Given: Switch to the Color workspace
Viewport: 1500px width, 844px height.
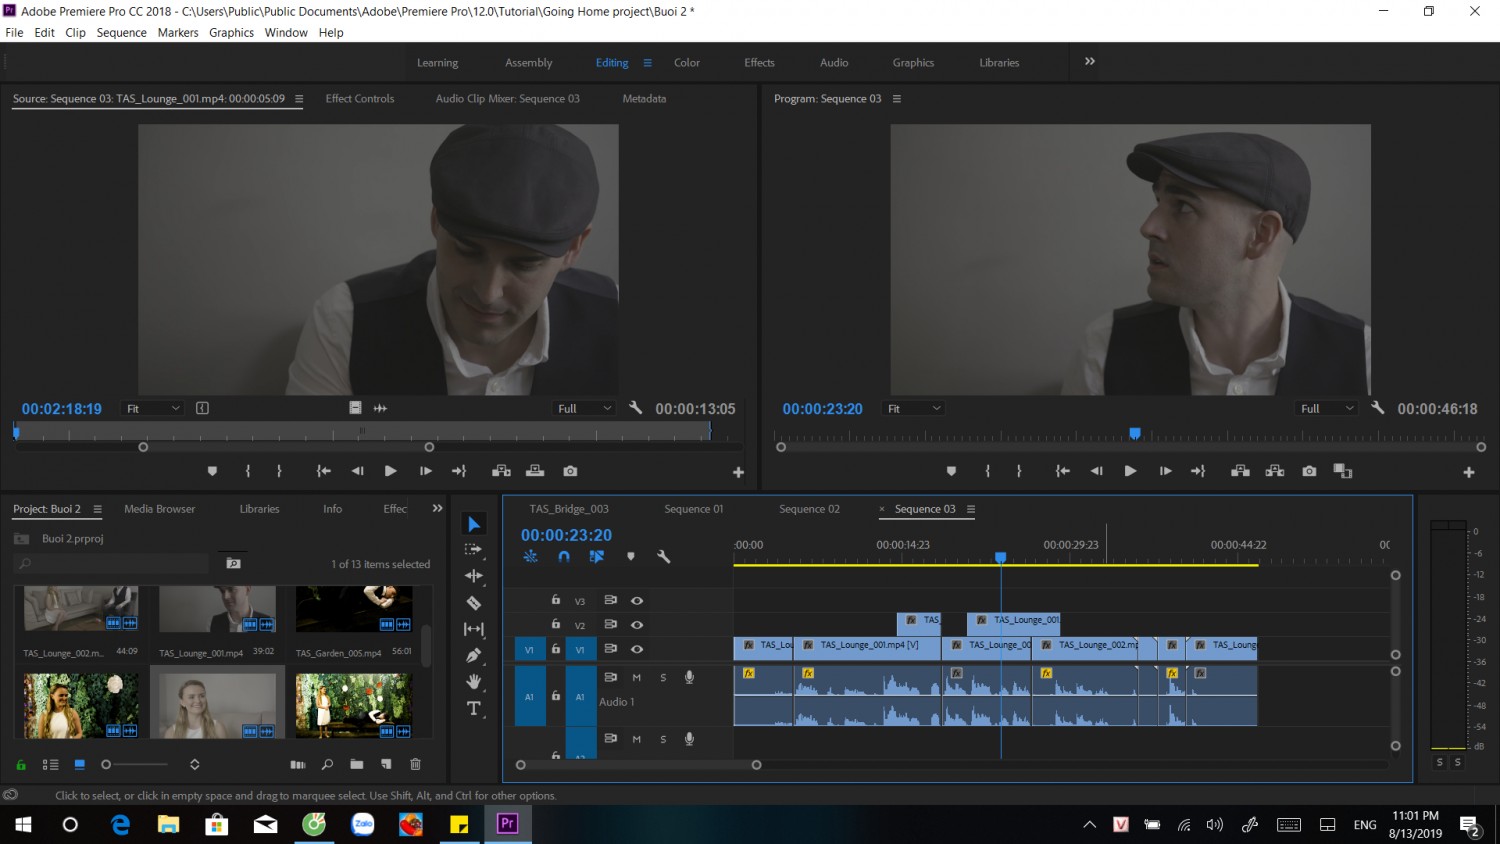Looking at the screenshot, I should pyautogui.click(x=687, y=62).
